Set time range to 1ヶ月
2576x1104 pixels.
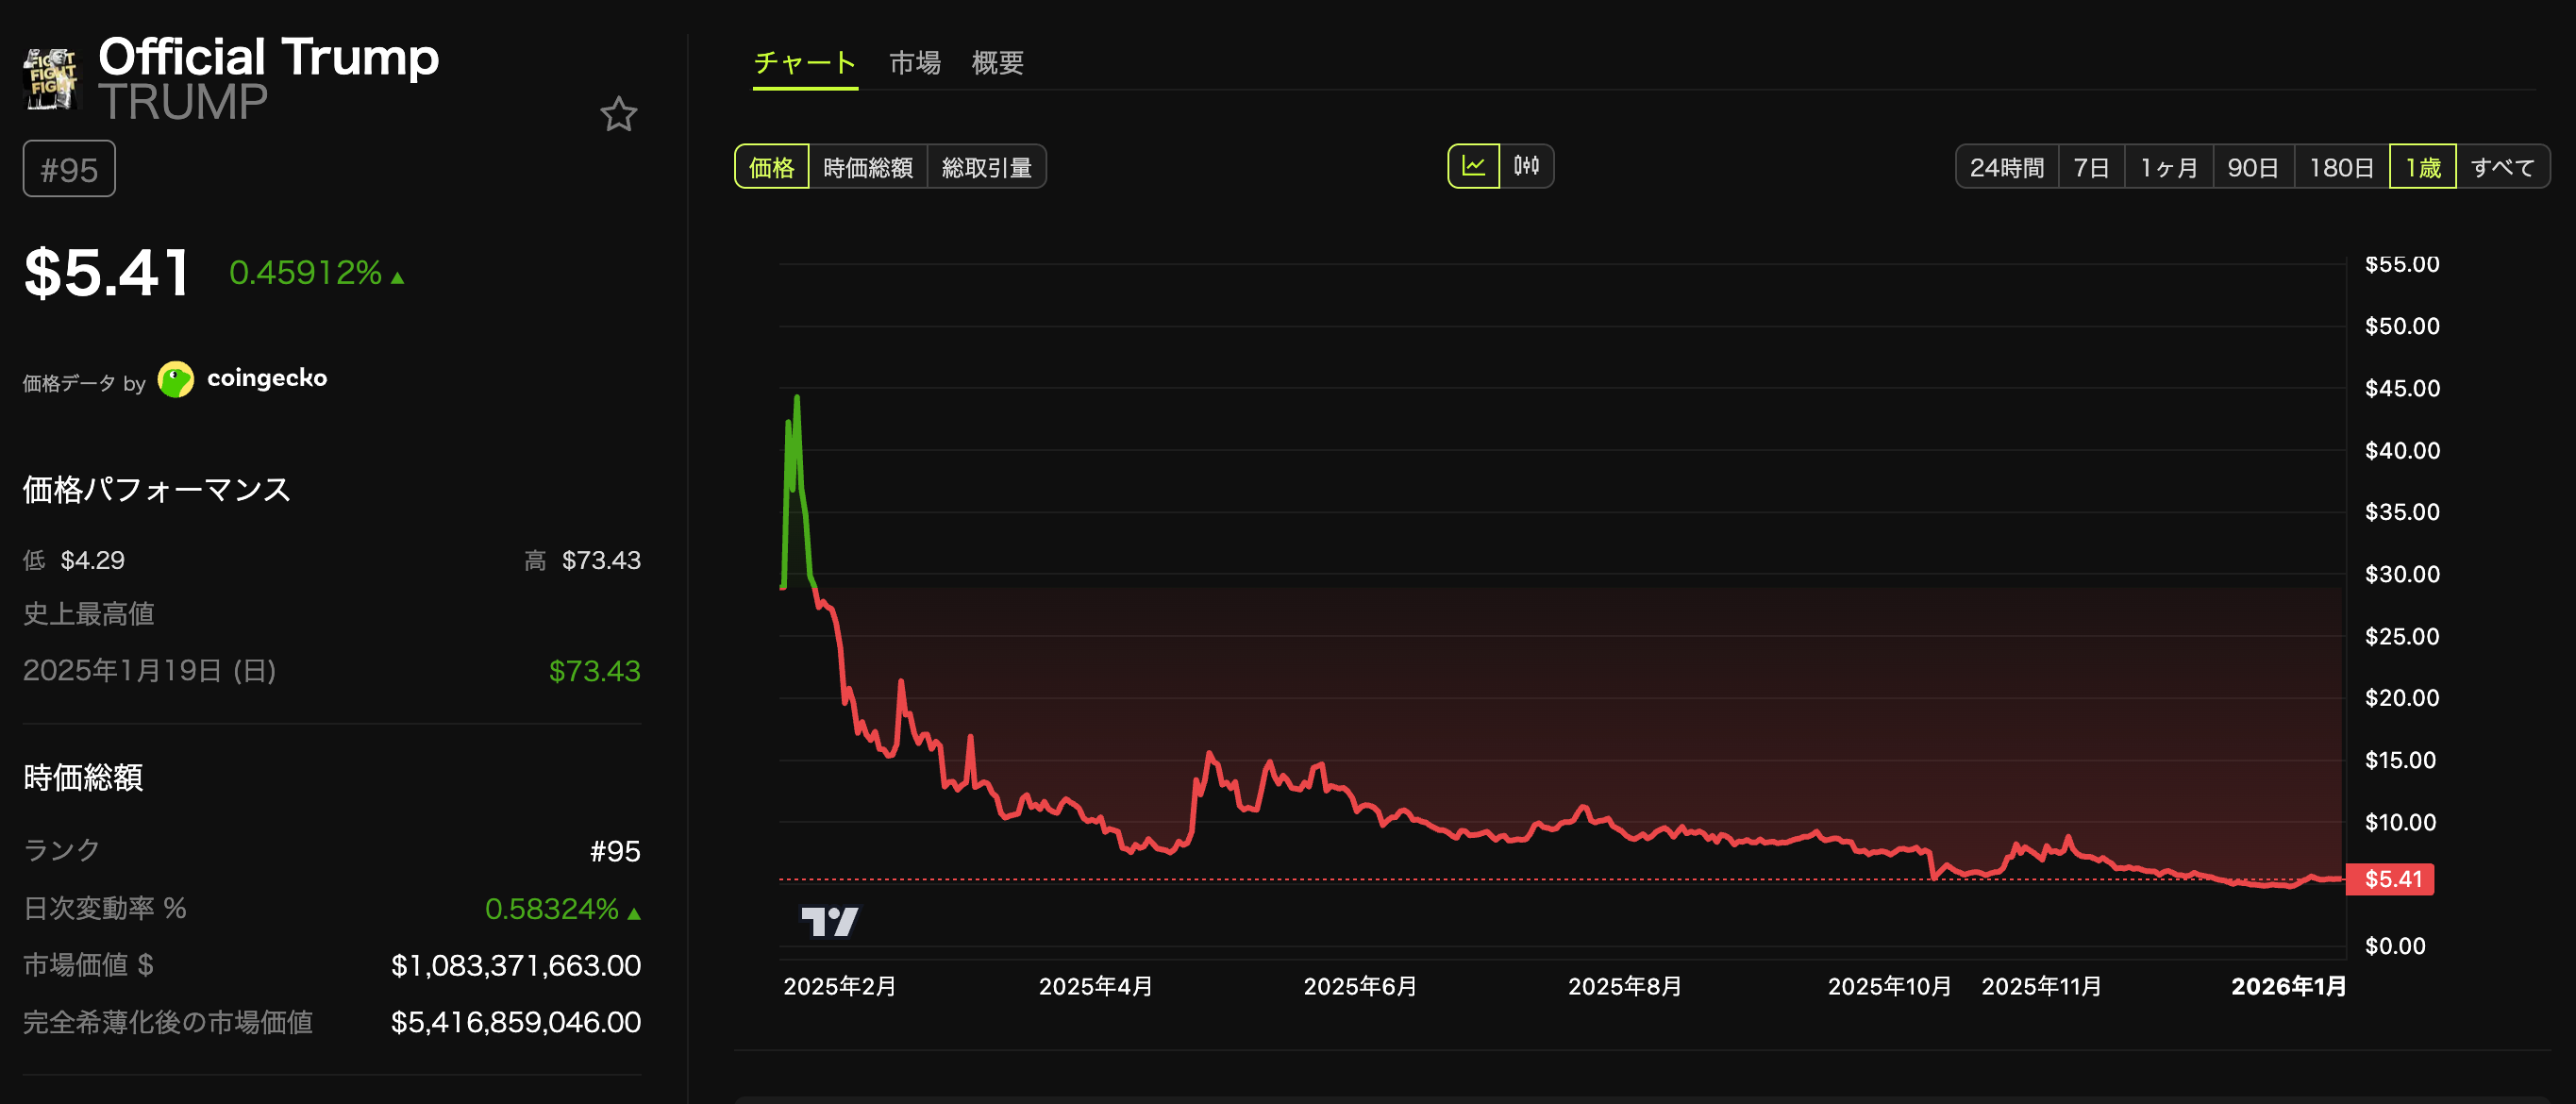[2168, 167]
